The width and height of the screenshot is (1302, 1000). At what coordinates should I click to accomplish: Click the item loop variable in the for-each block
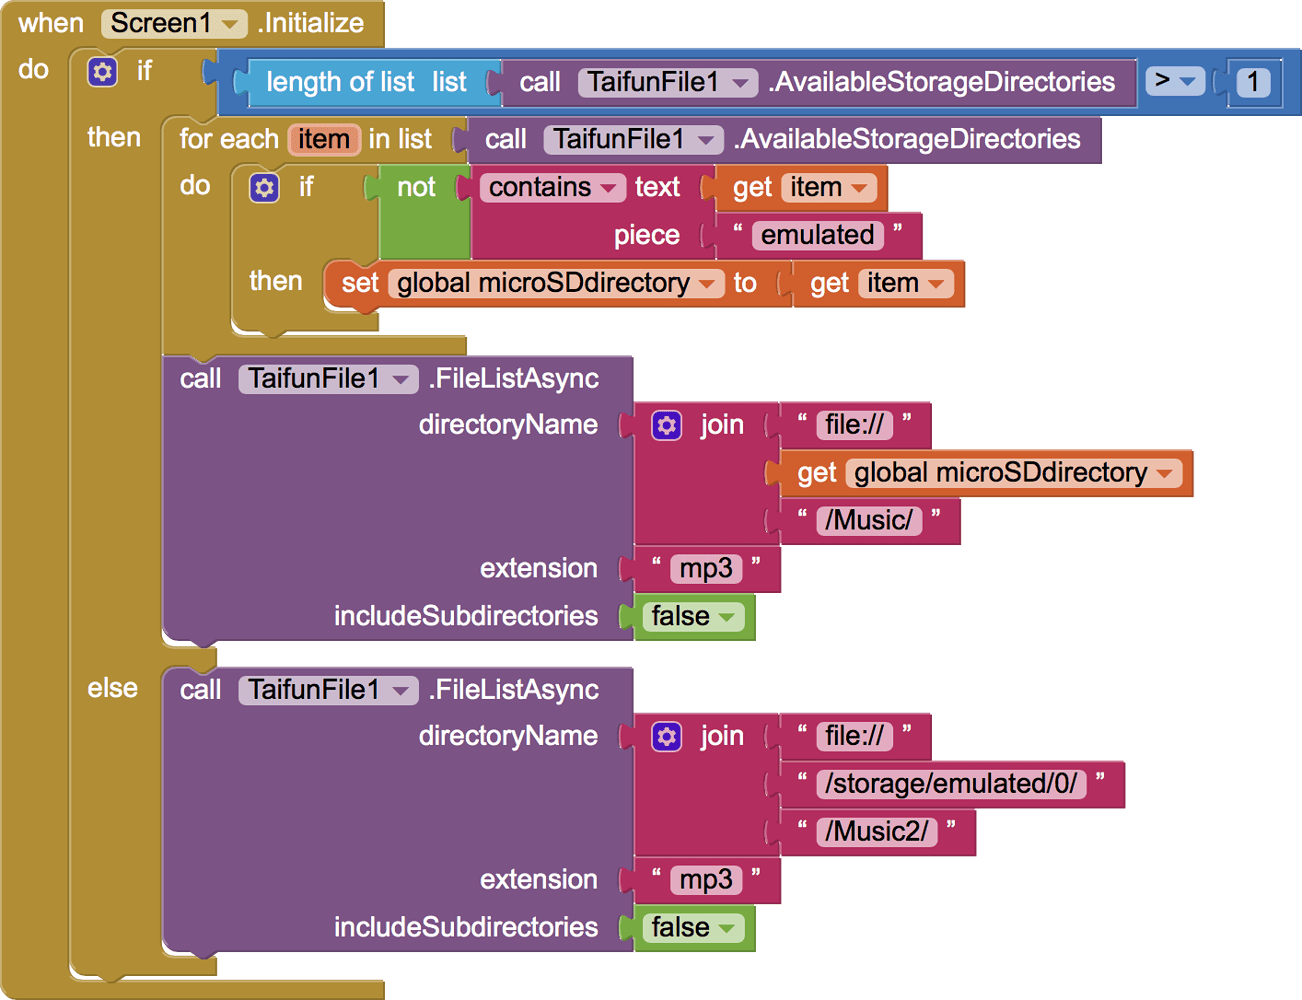pos(324,139)
